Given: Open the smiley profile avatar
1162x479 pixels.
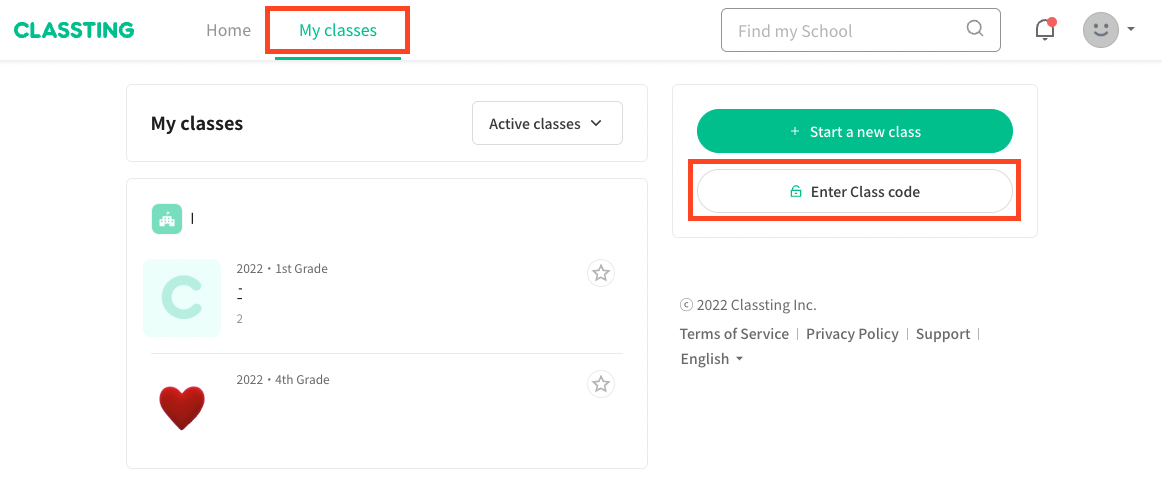Looking at the screenshot, I should point(1100,30).
